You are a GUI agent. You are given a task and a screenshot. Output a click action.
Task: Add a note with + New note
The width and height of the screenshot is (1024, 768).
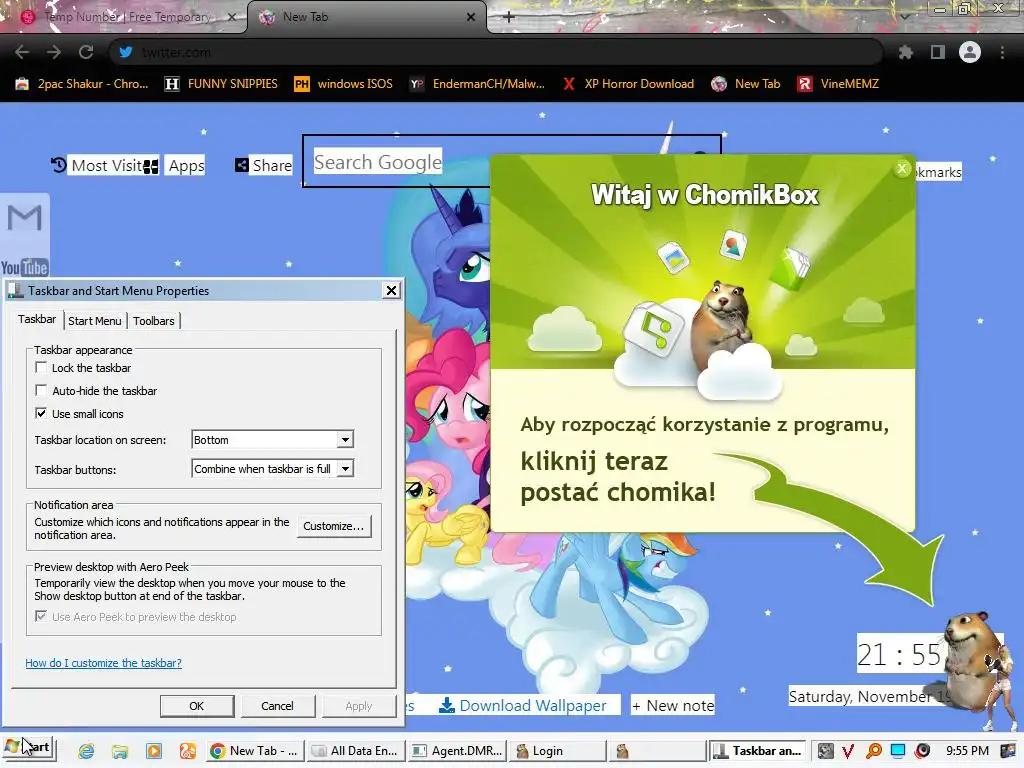point(673,705)
